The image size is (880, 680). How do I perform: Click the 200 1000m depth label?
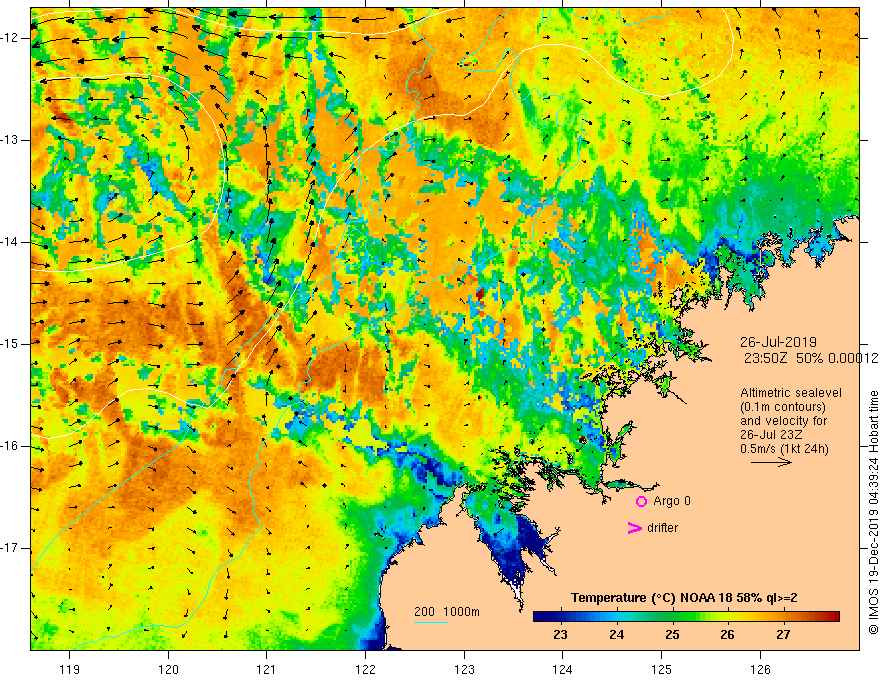[x=447, y=612]
